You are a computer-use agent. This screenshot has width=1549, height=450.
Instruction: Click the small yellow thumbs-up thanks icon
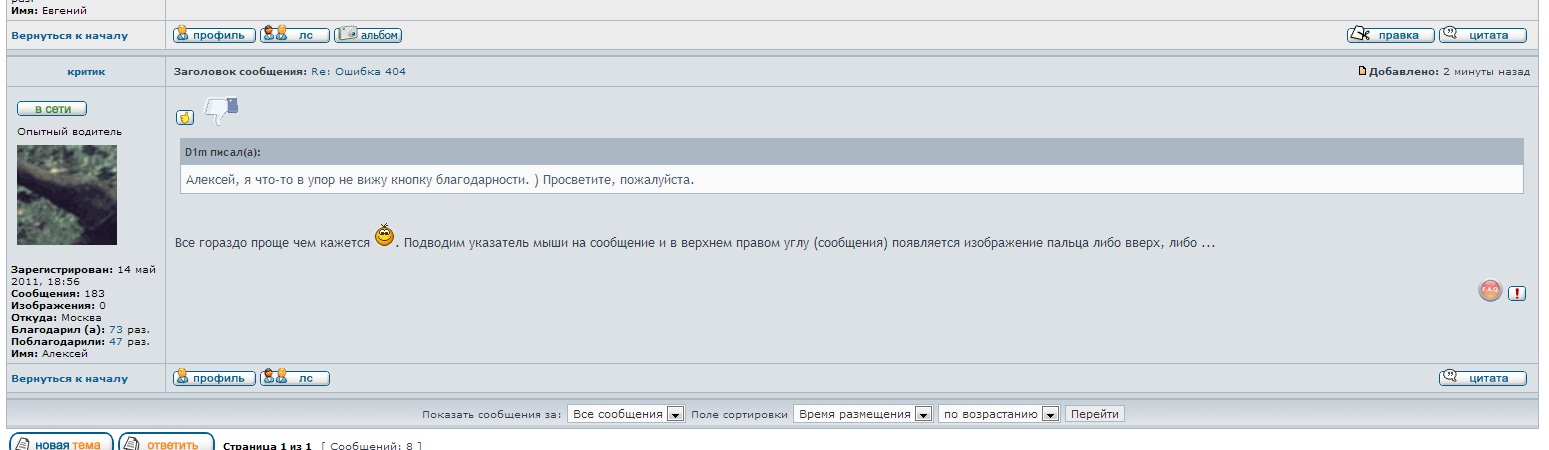185,118
